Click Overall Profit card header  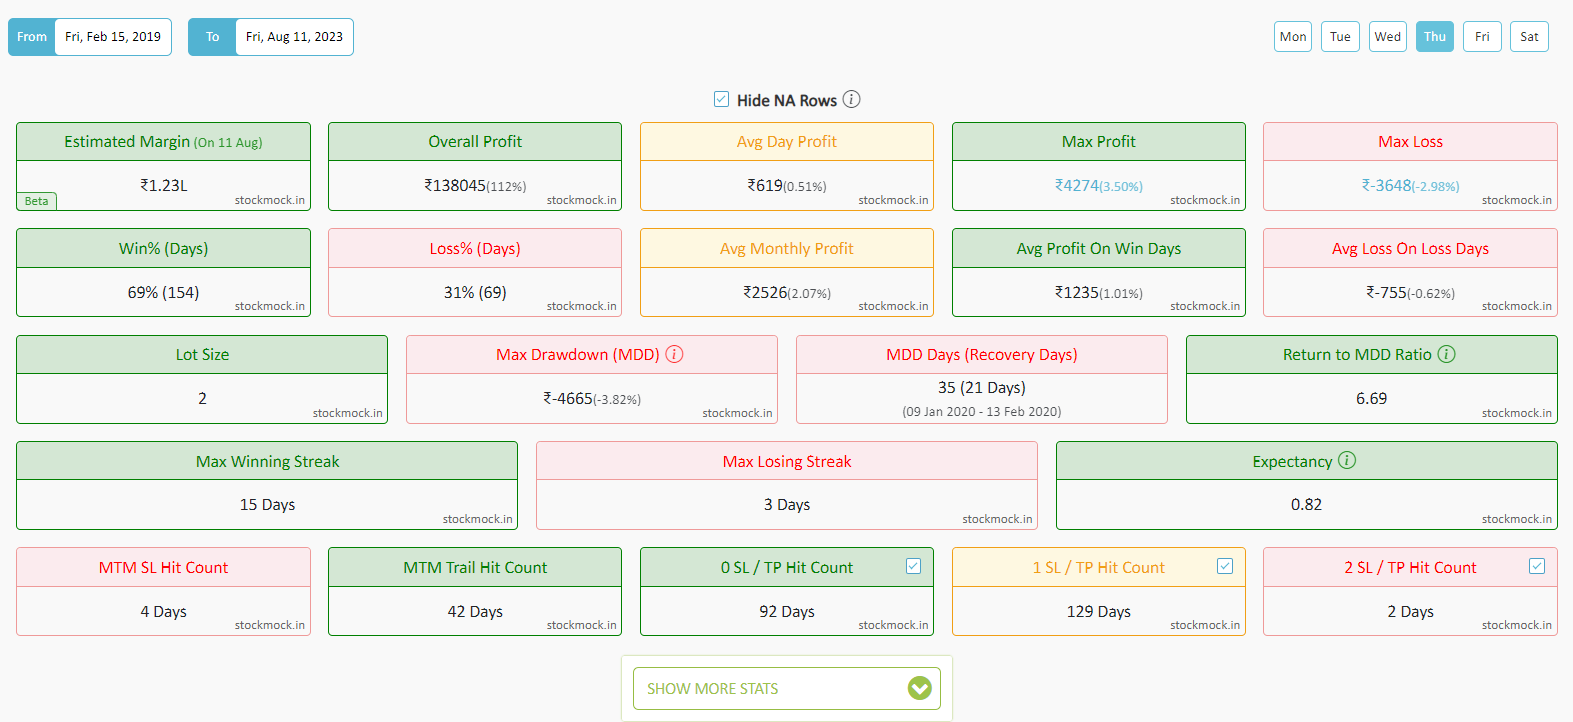click(x=475, y=142)
